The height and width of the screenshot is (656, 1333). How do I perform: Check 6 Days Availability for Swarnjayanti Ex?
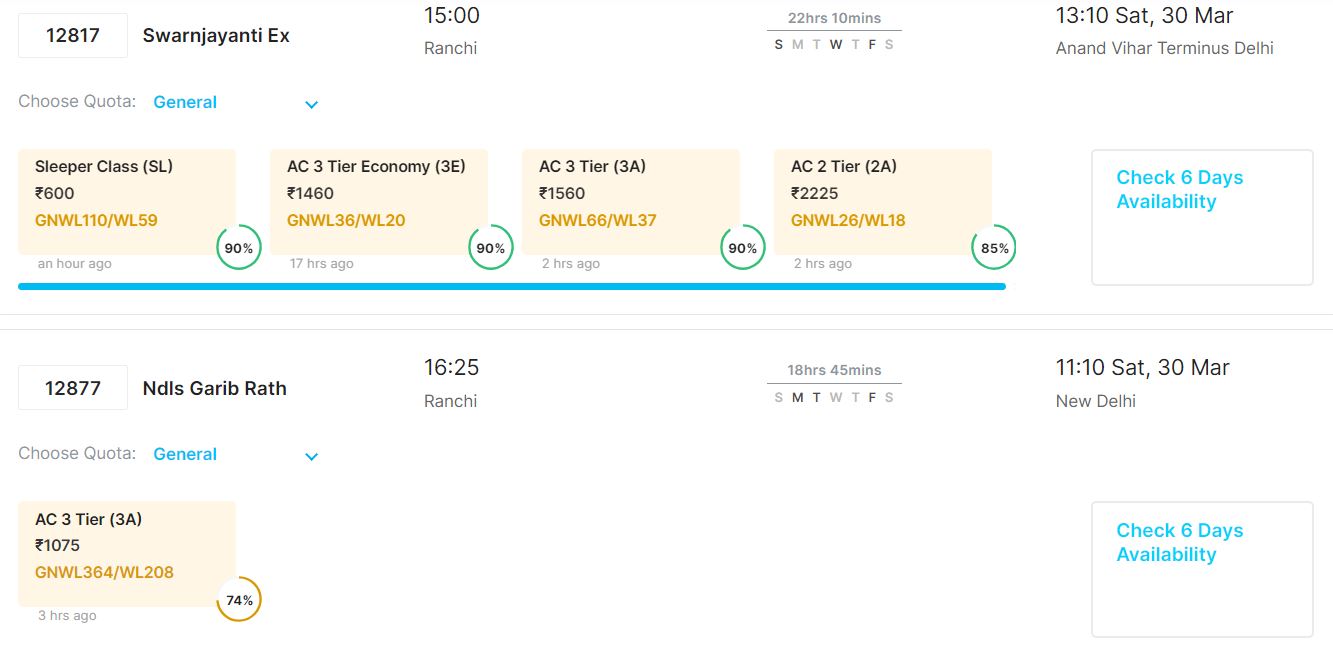point(1180,190)
